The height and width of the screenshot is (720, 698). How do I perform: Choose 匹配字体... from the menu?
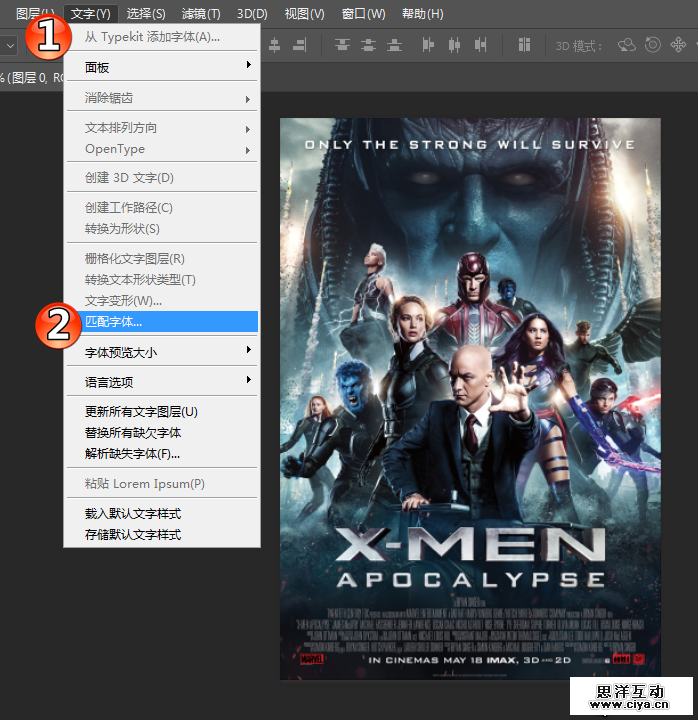point(160,322)
